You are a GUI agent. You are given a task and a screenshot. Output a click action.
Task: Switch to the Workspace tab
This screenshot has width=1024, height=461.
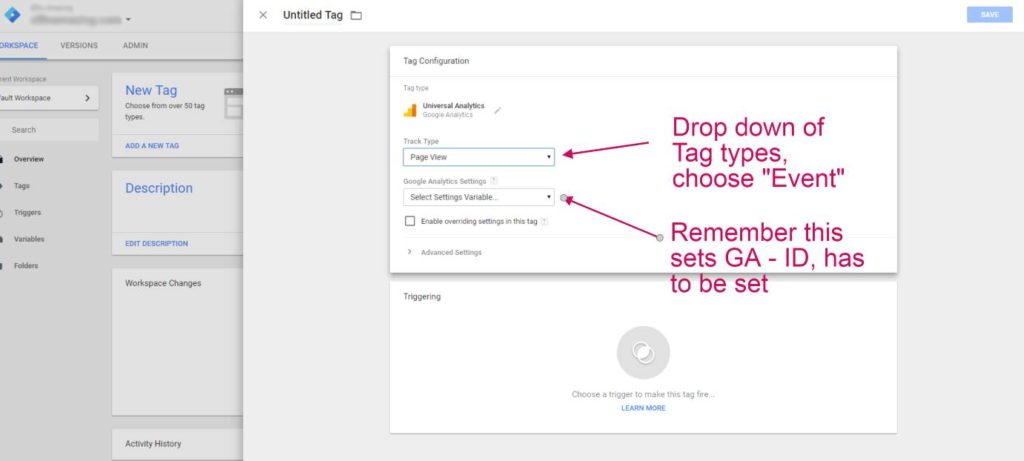tap(18, 46)
